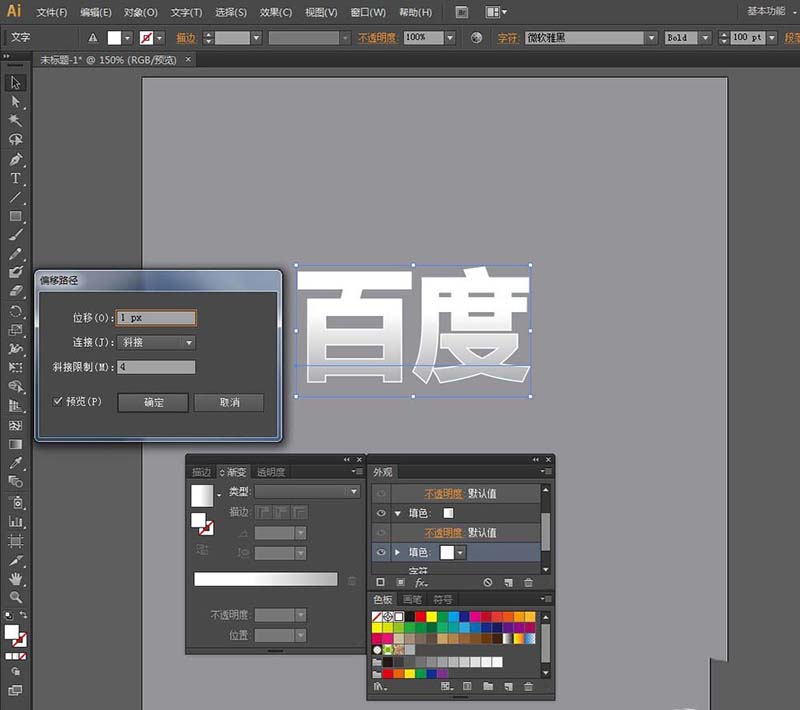
Task: Select the Artboard tool
Action: (x=15, y=540)
